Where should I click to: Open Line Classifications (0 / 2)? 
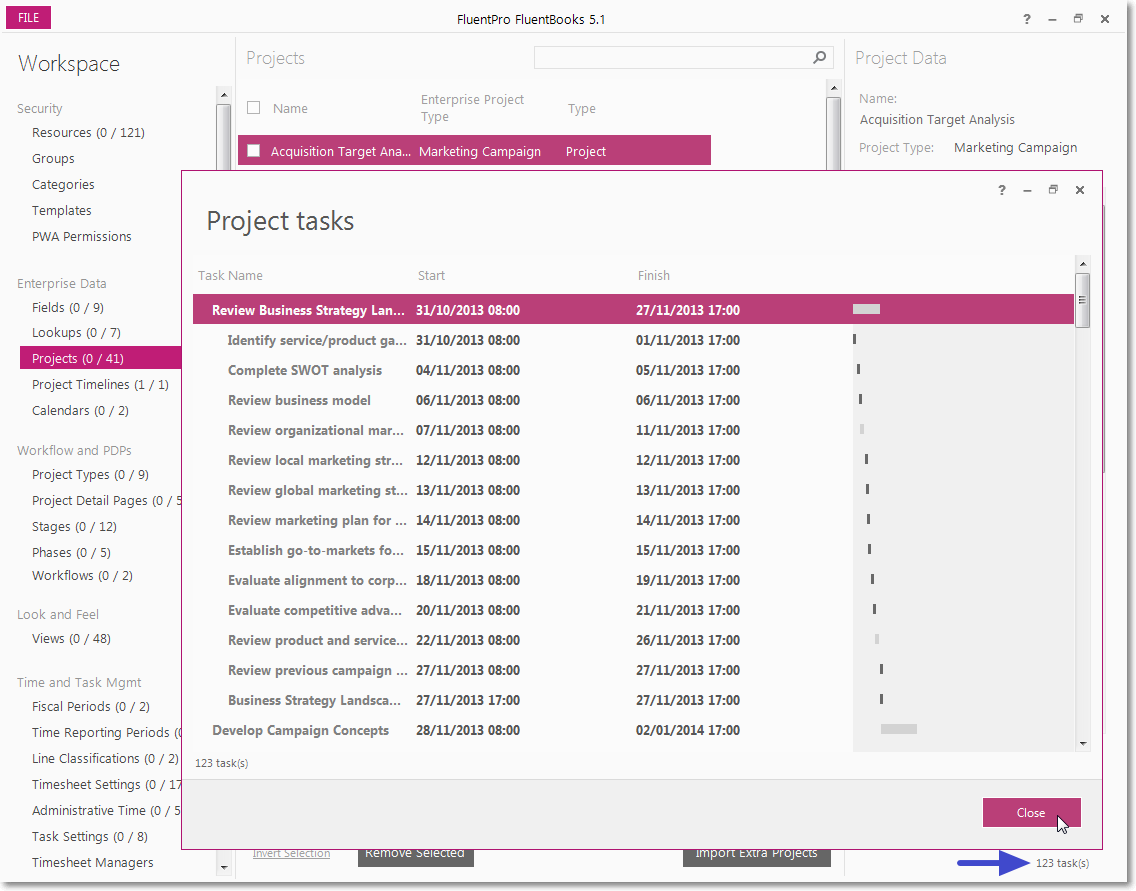(105, 759)
